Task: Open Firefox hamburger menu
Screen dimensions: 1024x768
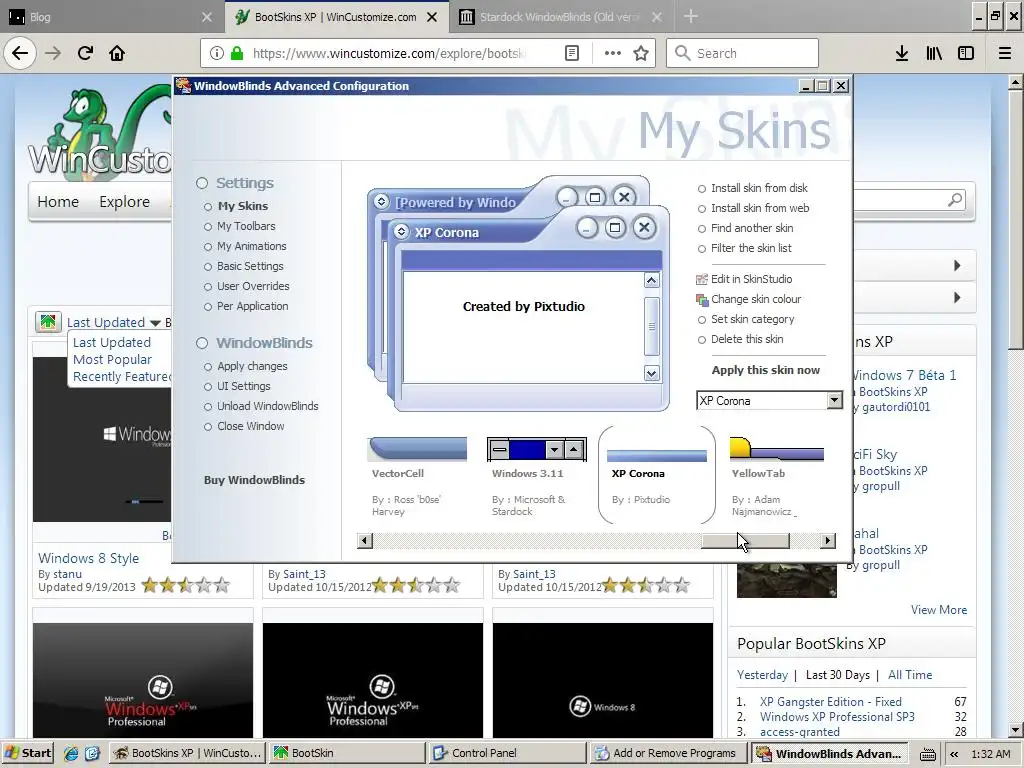Action: tap(1005, 53)
